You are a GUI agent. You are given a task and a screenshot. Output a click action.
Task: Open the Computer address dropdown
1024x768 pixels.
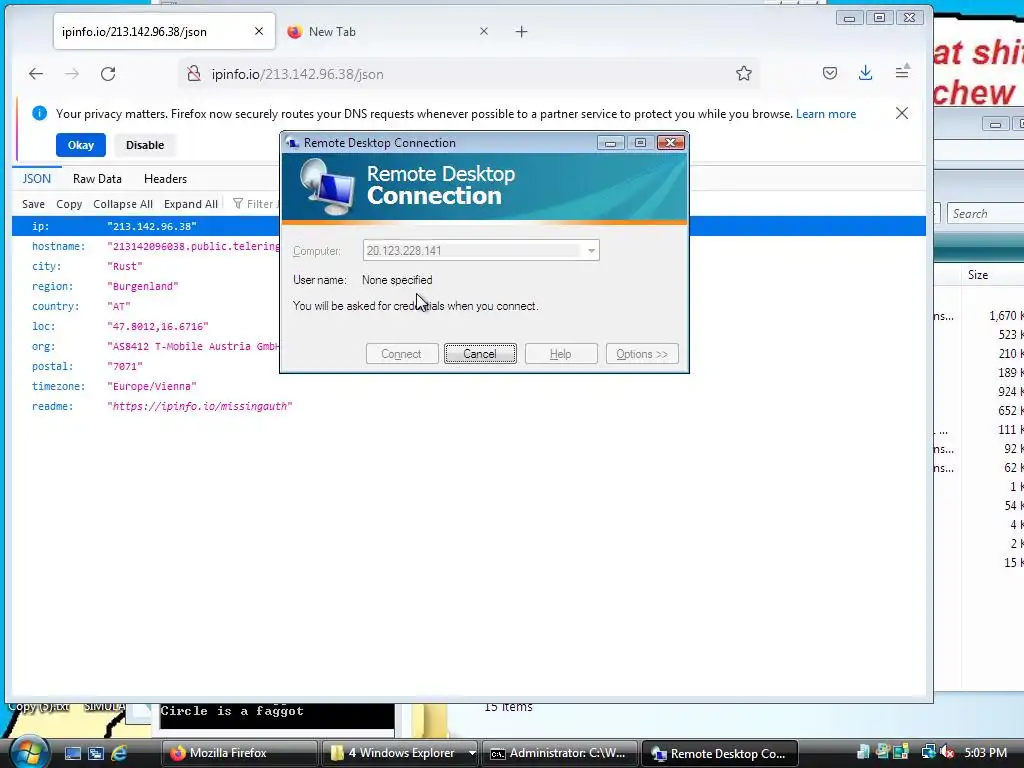[x=590, y=251]
